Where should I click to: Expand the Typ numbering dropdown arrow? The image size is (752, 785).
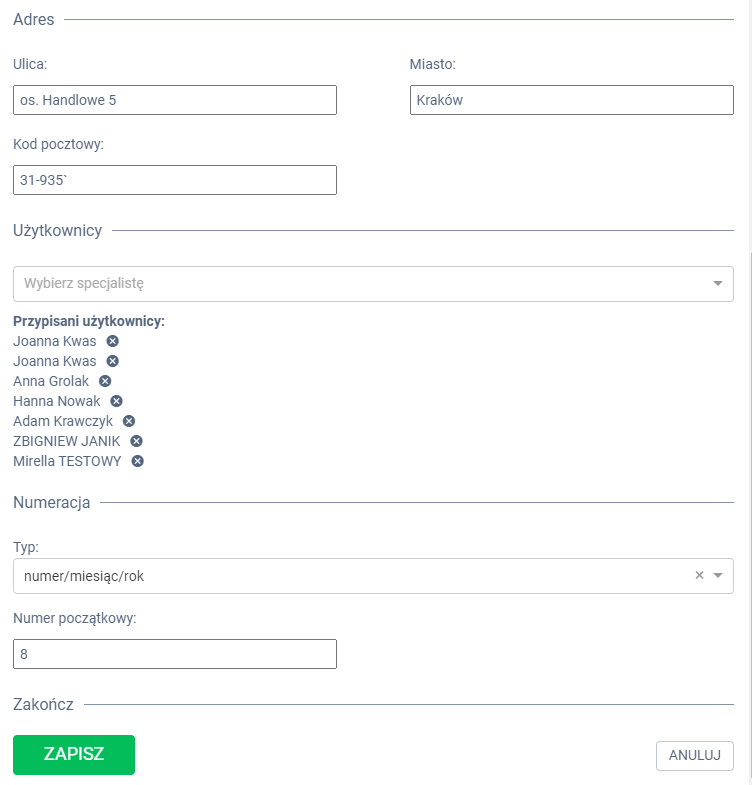(718, 576)
